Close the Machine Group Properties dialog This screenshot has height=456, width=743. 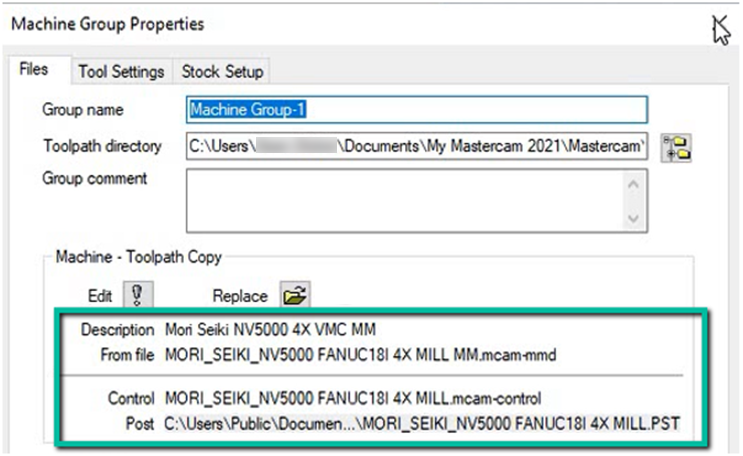click(x=720, y=24)
